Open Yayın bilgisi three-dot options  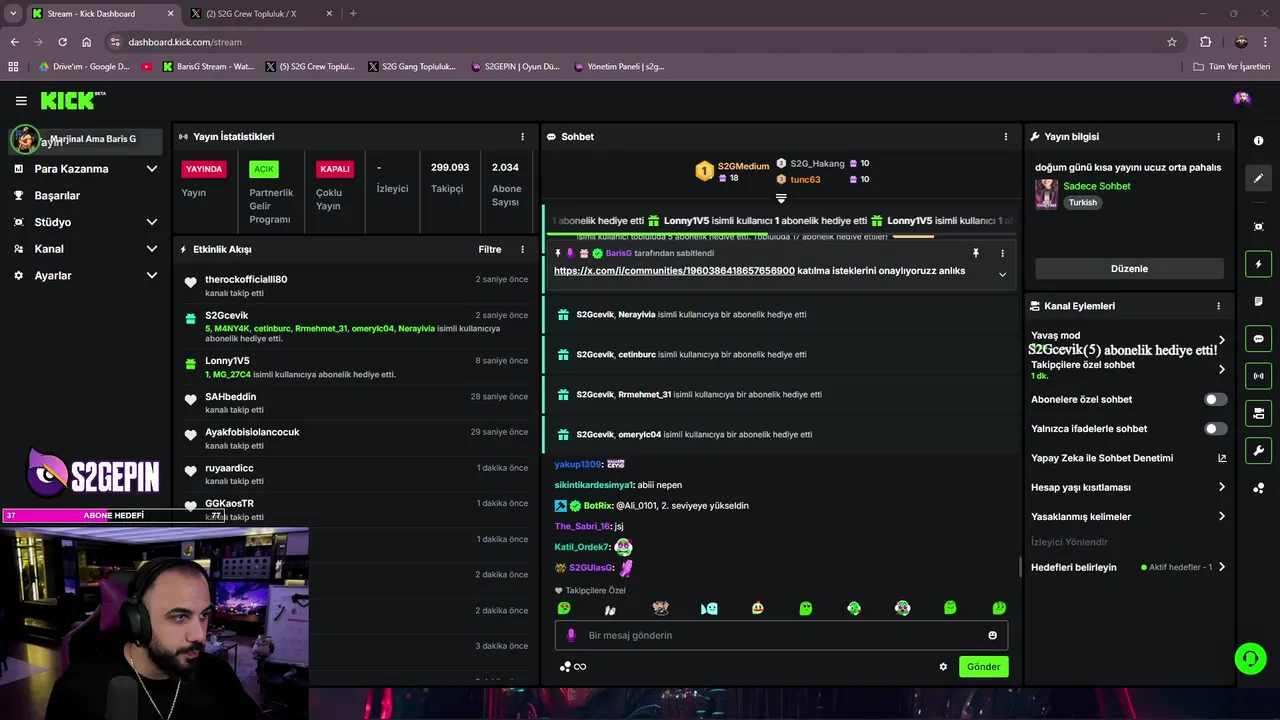click(x=1218, y=137)
